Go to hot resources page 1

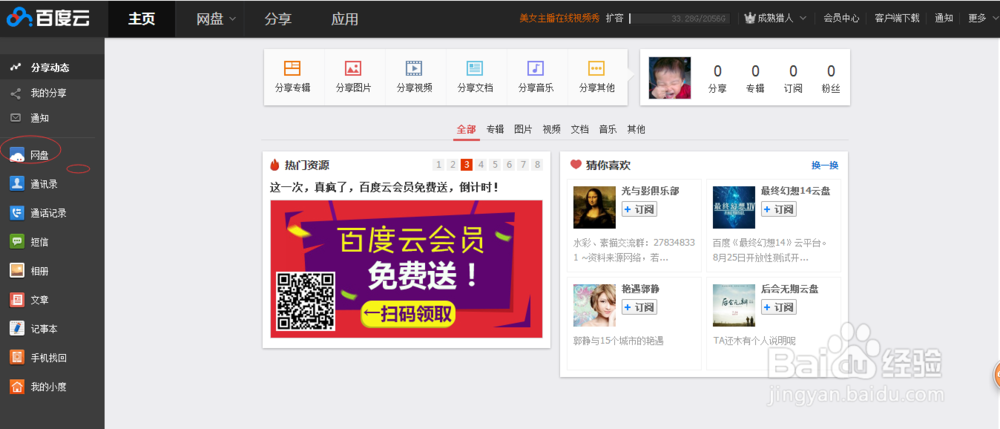tap(438, 165)
